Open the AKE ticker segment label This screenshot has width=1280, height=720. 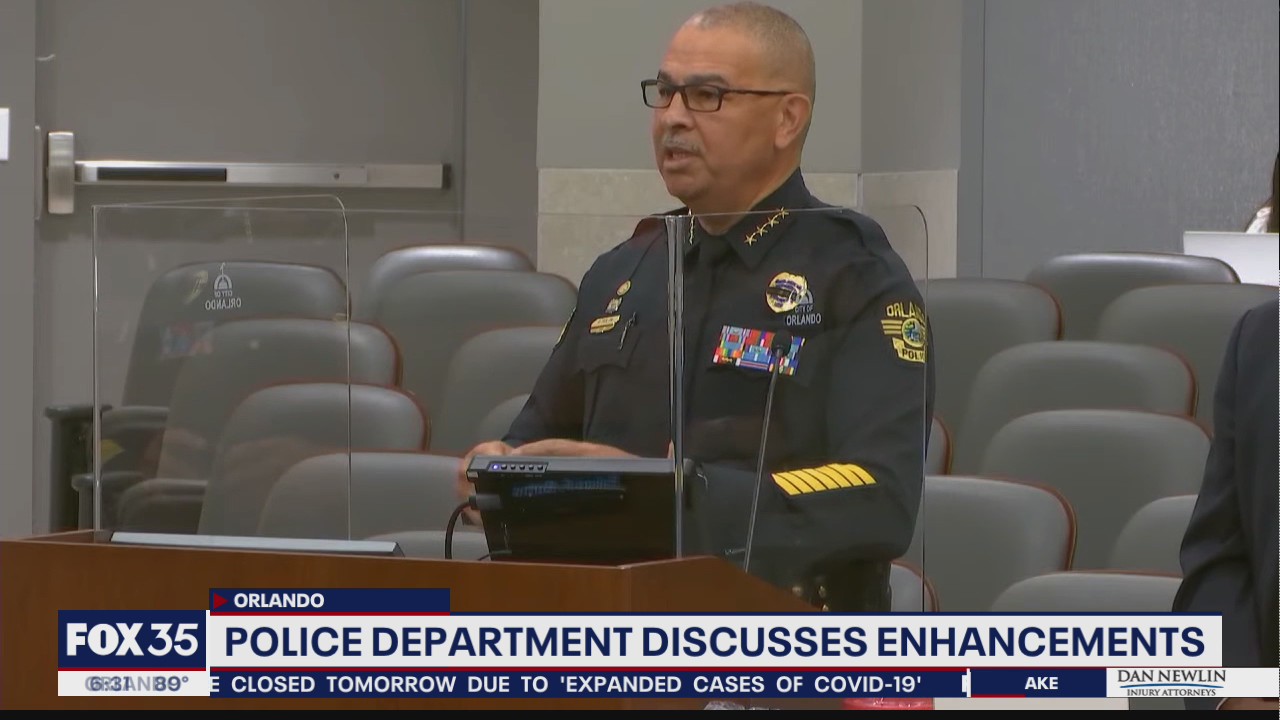1040,683
